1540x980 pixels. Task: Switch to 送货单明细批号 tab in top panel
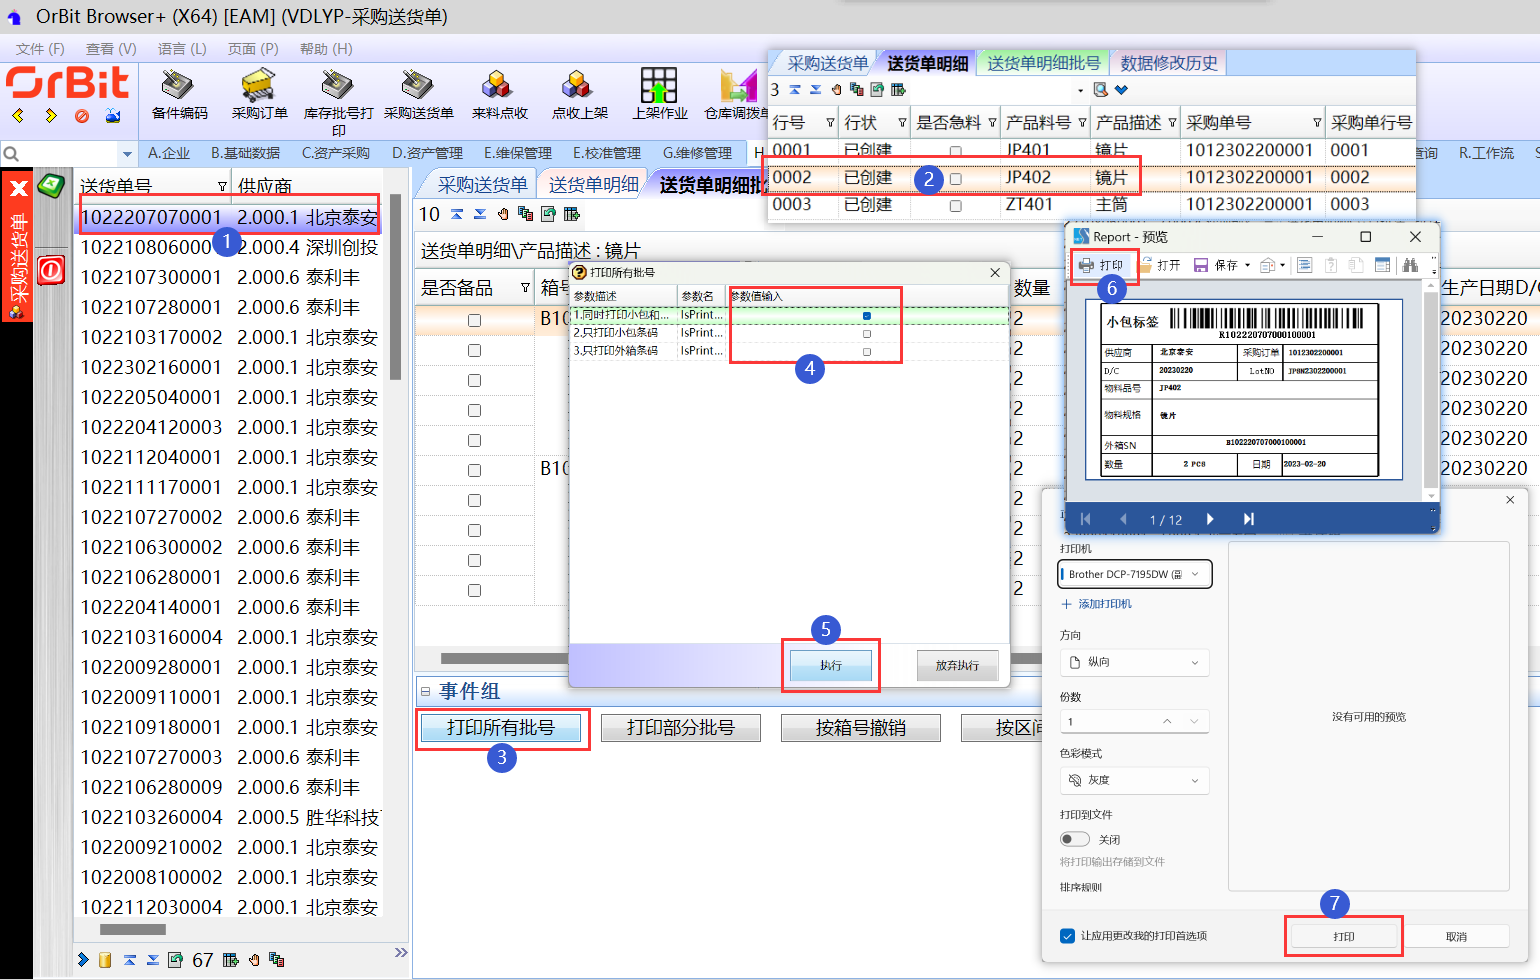1044,63
